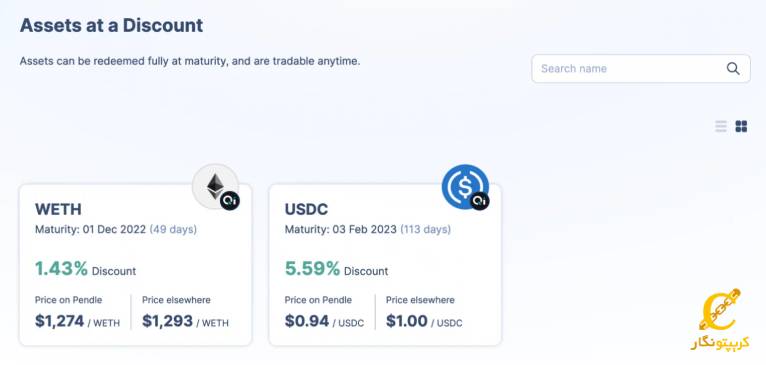Screen dimensions: 766x365
Task: Click Qi badge on WETH icon
Action: coord(230,201)
